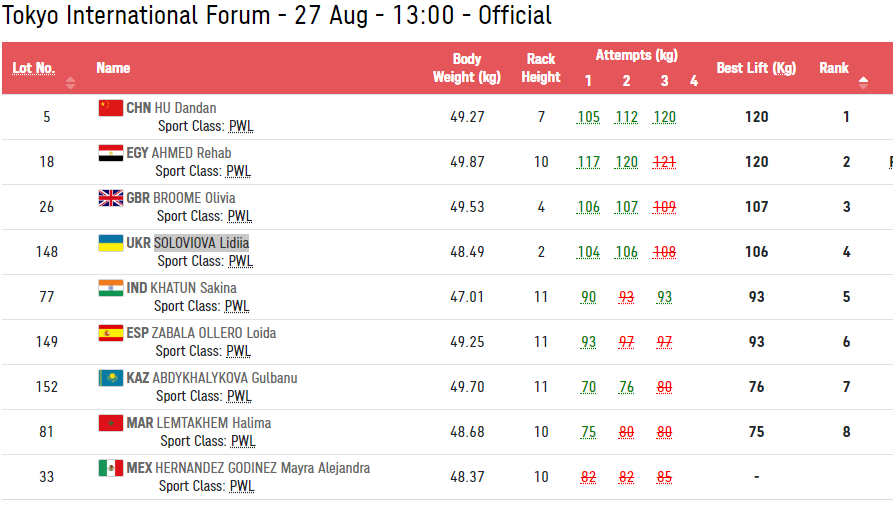Screen dimensions: 893x507
Task: Select SOLOVIOVA Lidiia's highlighted name
Action: (201, 243)
